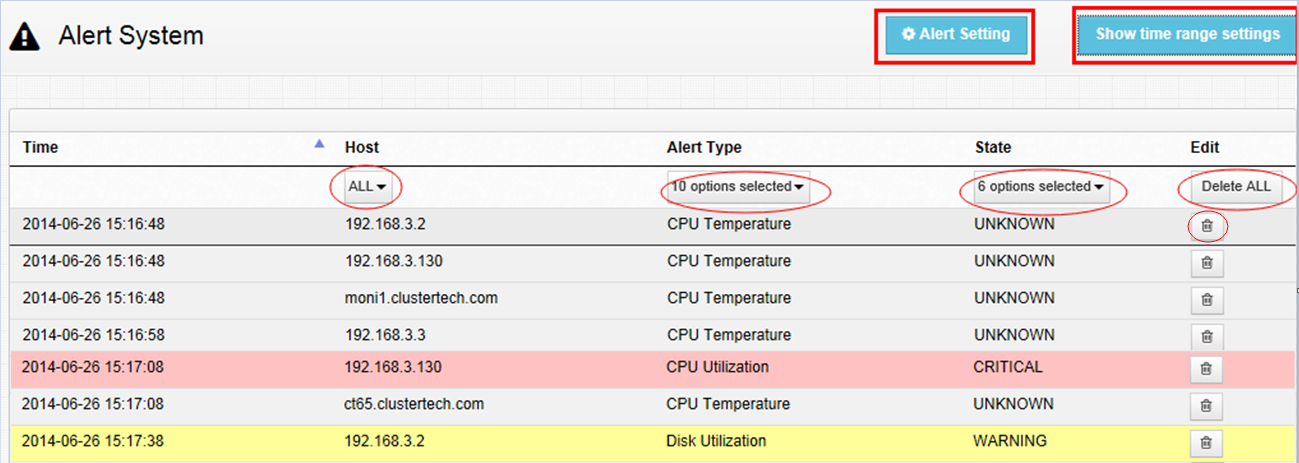This screenshot has height=463, width=1299.
Task: Sort by the Alert Type column header
Action: tap(704, 147)
